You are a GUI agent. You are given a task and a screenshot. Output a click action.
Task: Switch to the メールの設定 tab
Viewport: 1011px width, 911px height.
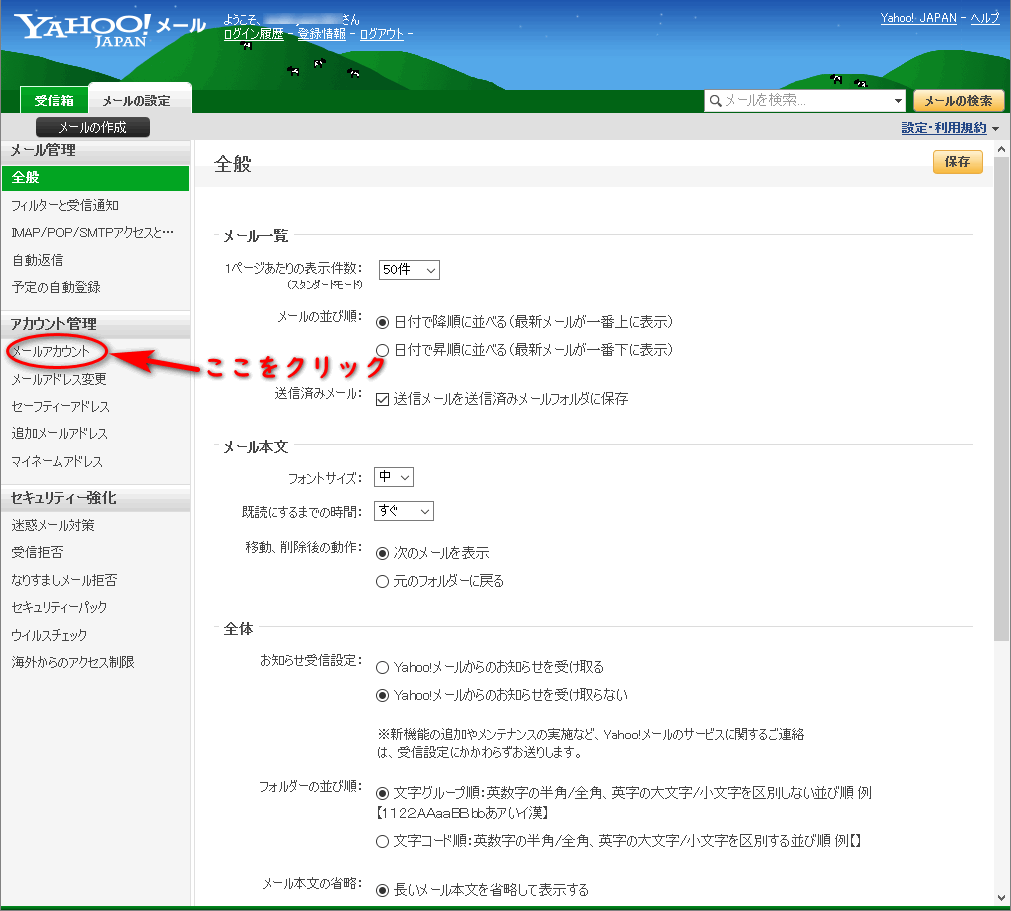point(136,100)
